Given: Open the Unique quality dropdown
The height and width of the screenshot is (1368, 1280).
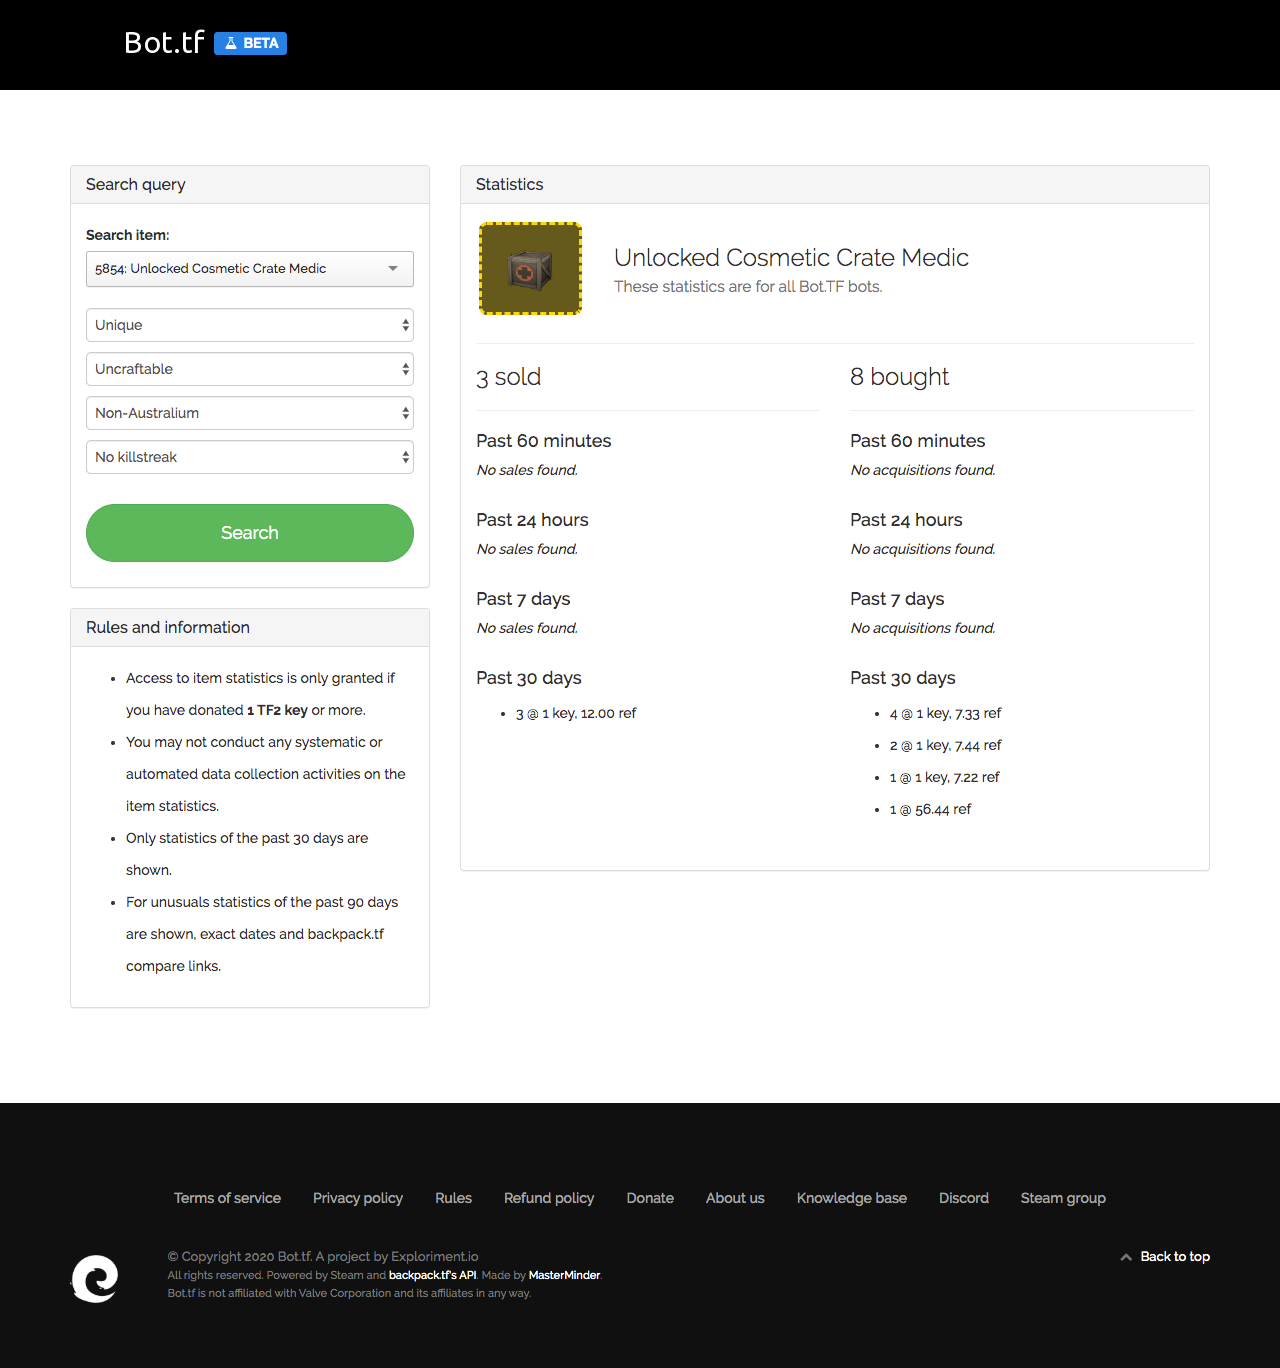Looking at the screenshot, I should 250,325.
